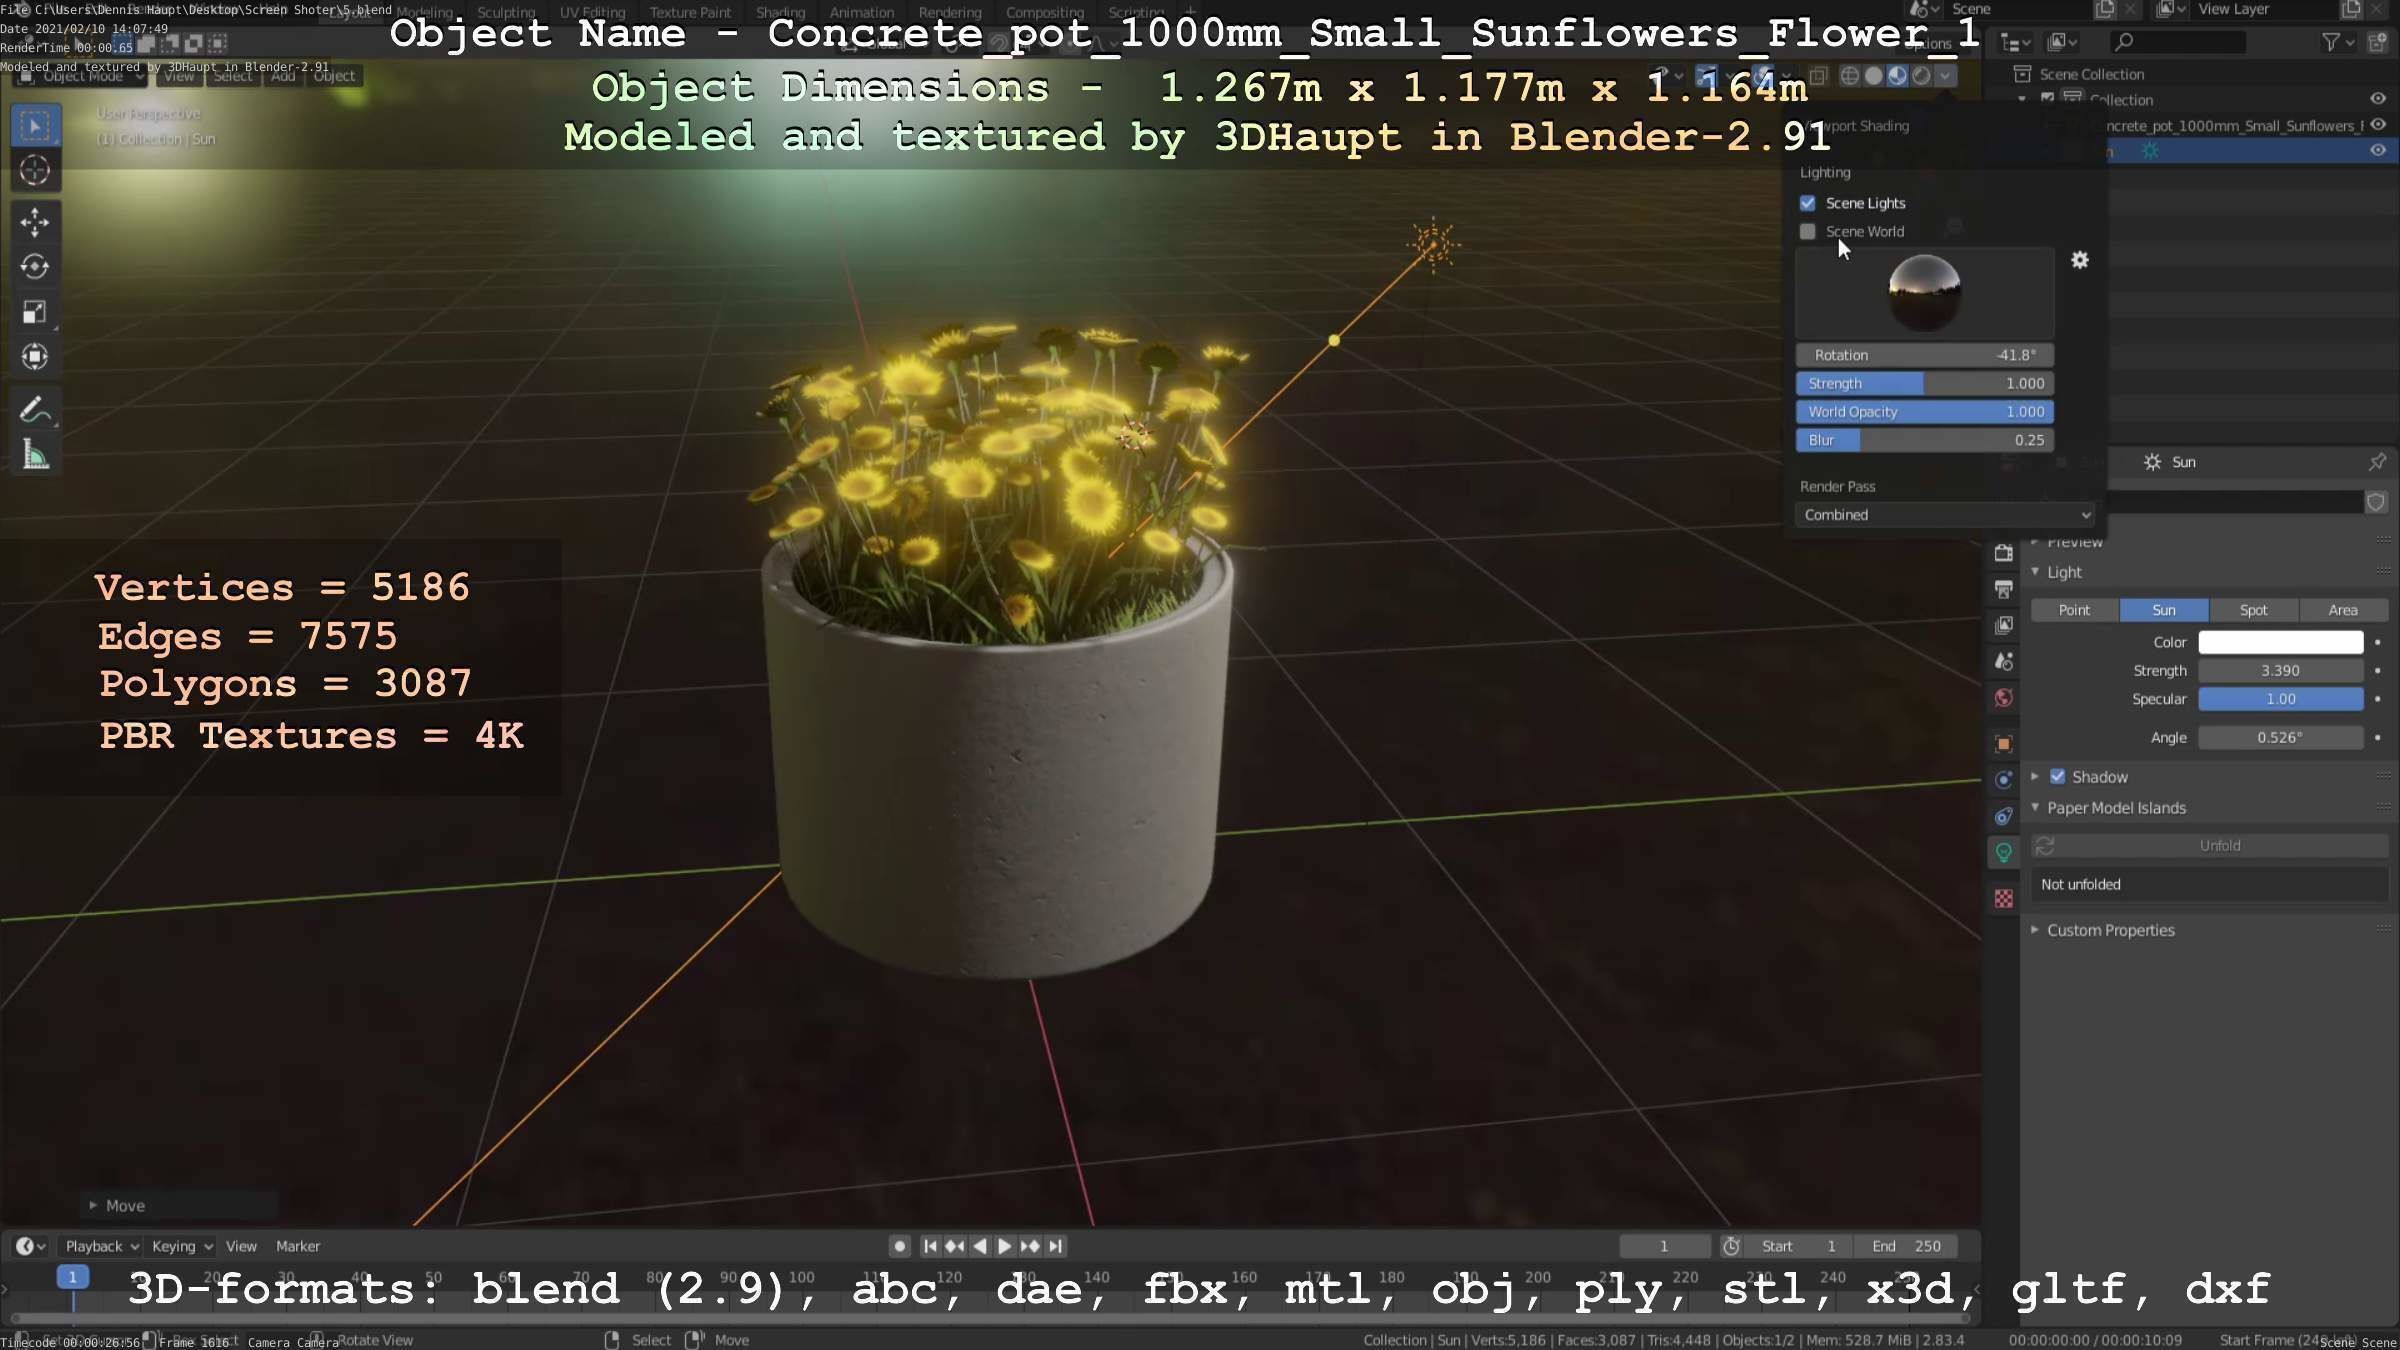The image size is (2400, 1350).
Task: Hide Collection with eye icon
Action: (x=2378, y=99)
